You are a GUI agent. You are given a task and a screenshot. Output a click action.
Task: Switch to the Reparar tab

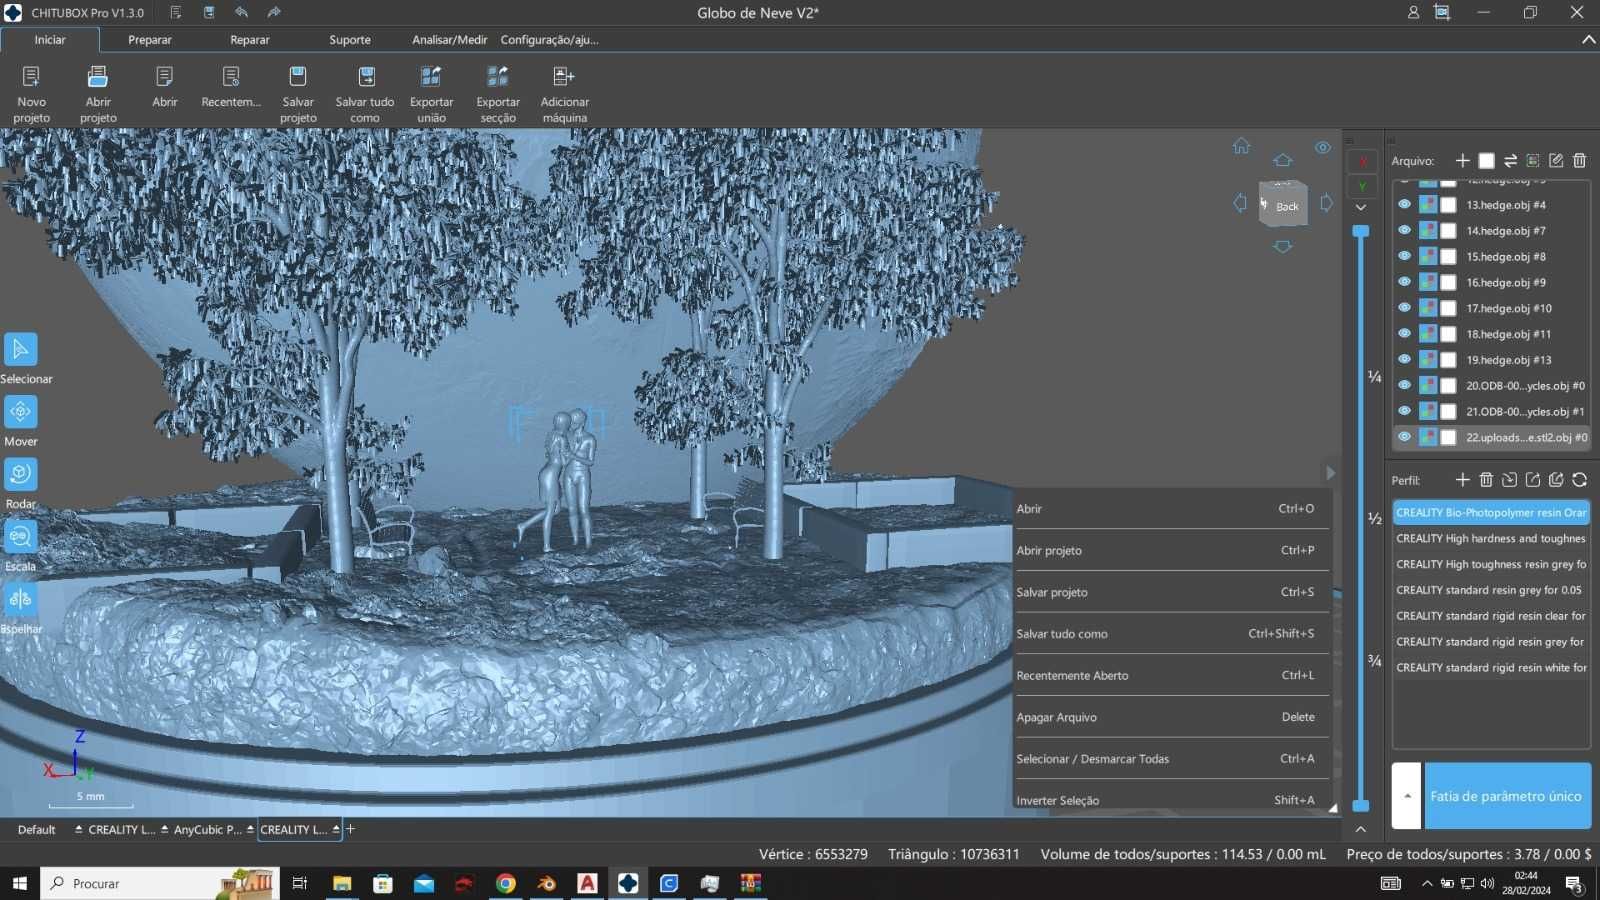(x=250, y=40)
